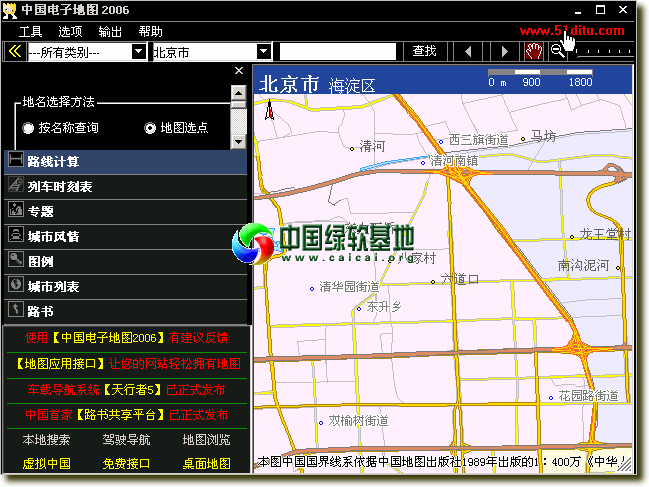Expand the 城市风情 section

(126, 237)
